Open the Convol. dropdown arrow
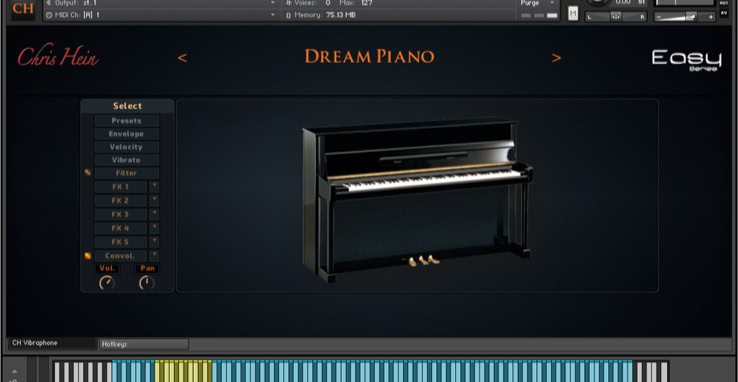Viewport: 738px width, 382px height. [154, 256]
